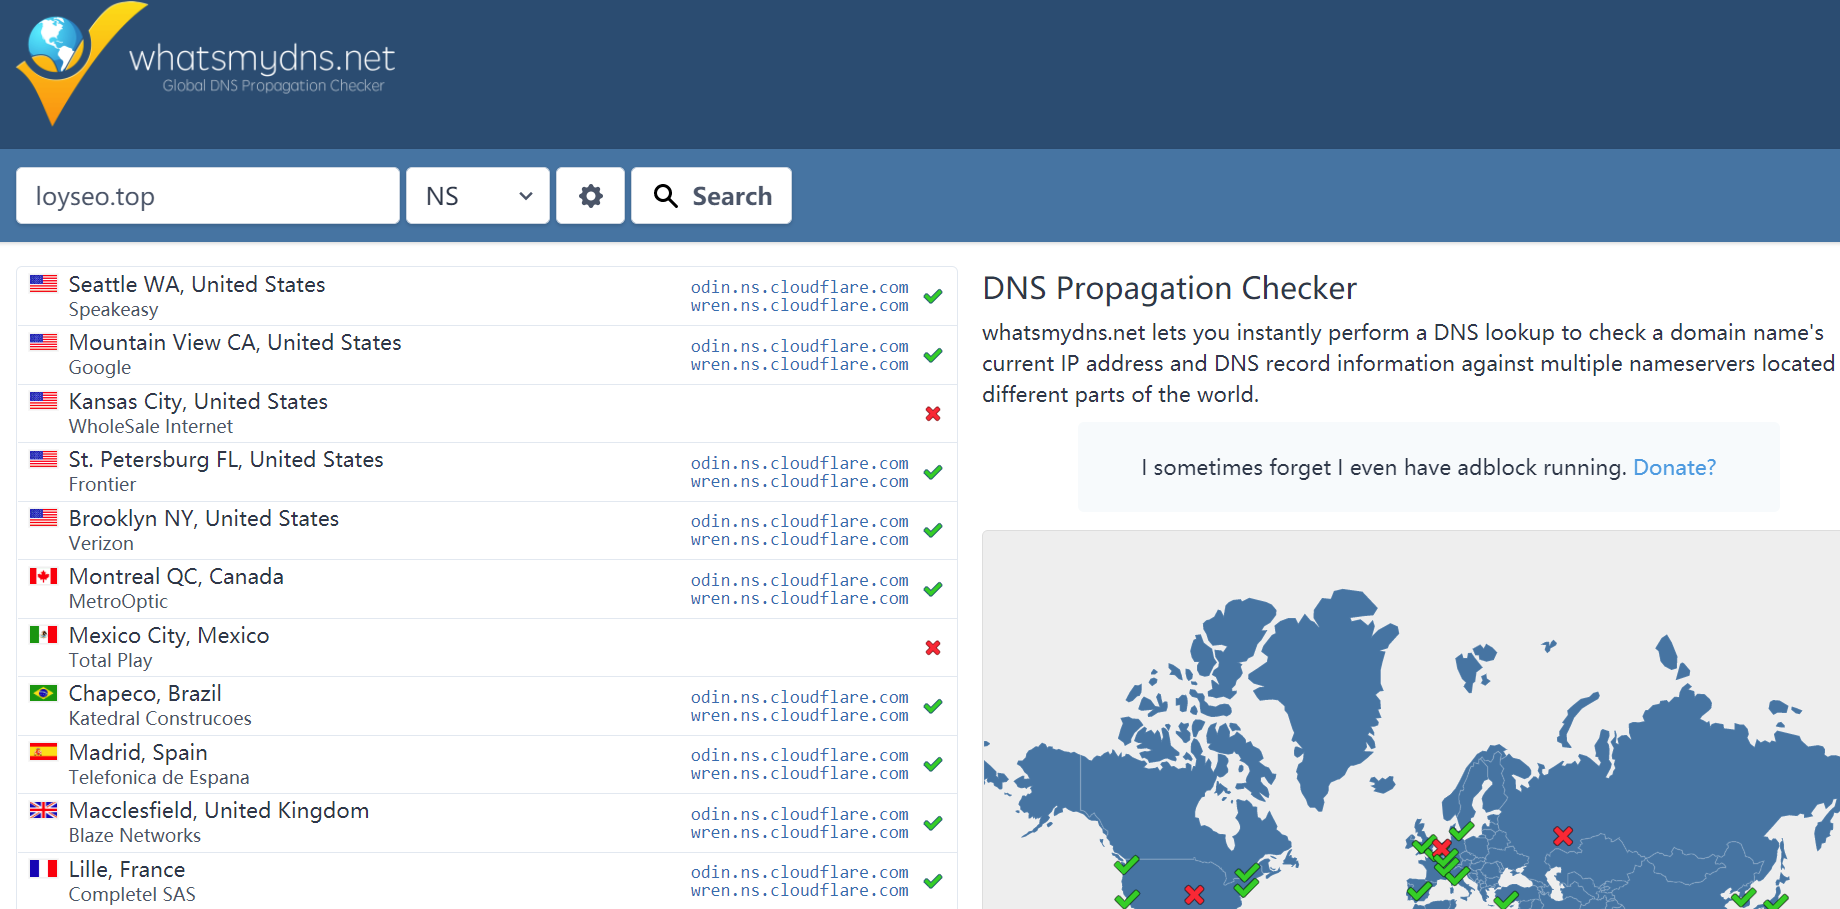Expand the dropdown arrow beside NS
Screen dimensions: 1840x909
[x=526, y=195]
